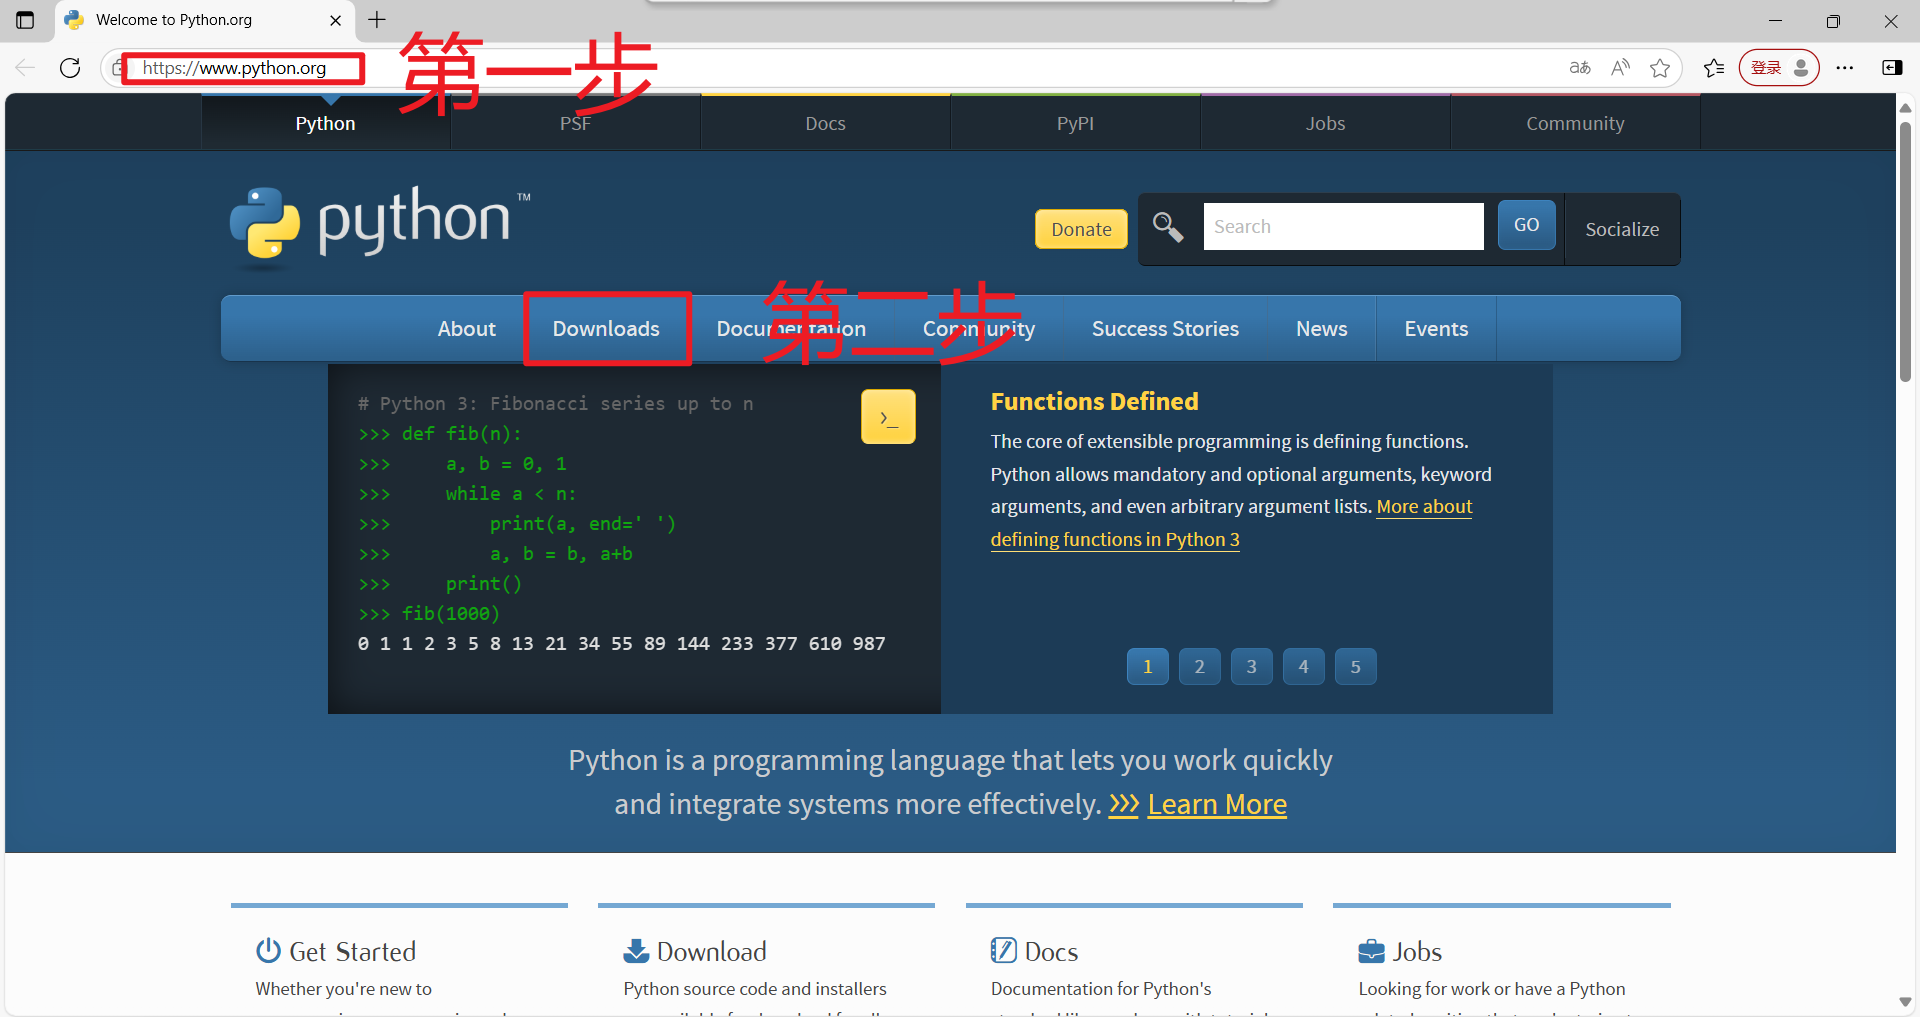Open the browser settings ellipsis menu
The width and height of the screenshot is (1920, 1017).
point(1845,68)
